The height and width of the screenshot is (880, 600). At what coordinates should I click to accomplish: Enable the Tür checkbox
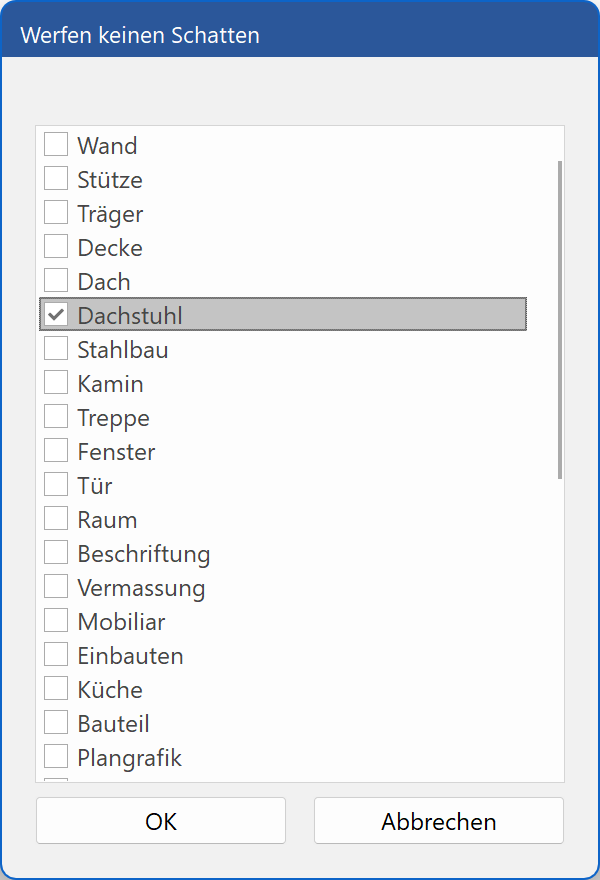[x=56, y=485]
